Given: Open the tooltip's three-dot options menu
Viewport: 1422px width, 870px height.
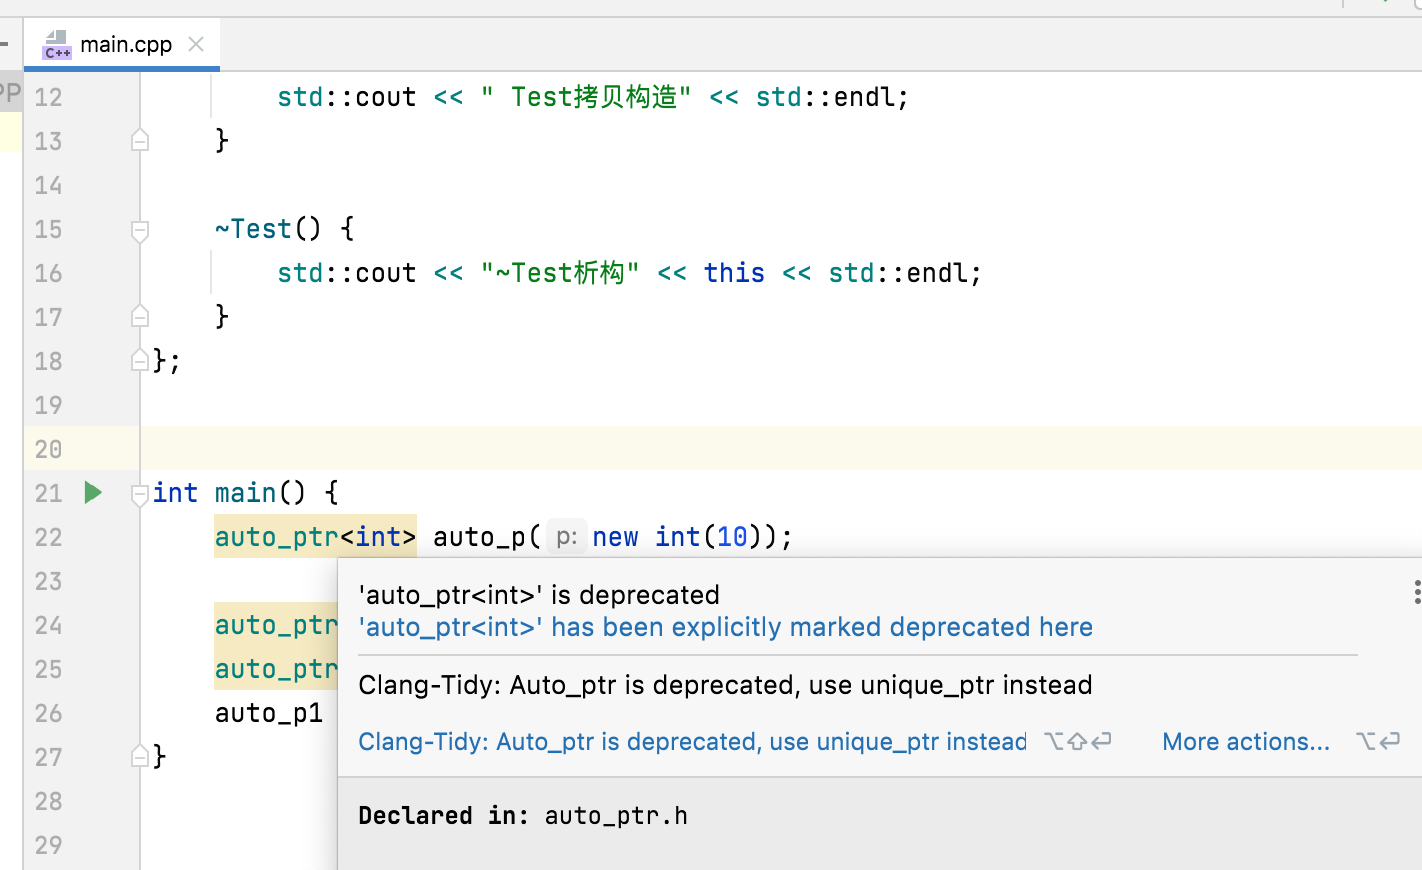Looking at the screenshot, I should tap(1417, 592).
